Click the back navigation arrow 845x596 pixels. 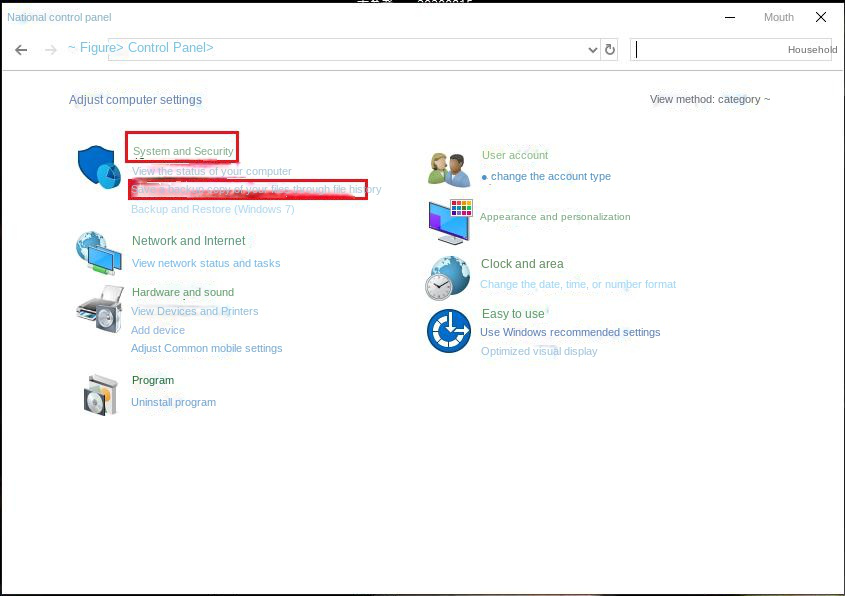(x=21, y=48)
